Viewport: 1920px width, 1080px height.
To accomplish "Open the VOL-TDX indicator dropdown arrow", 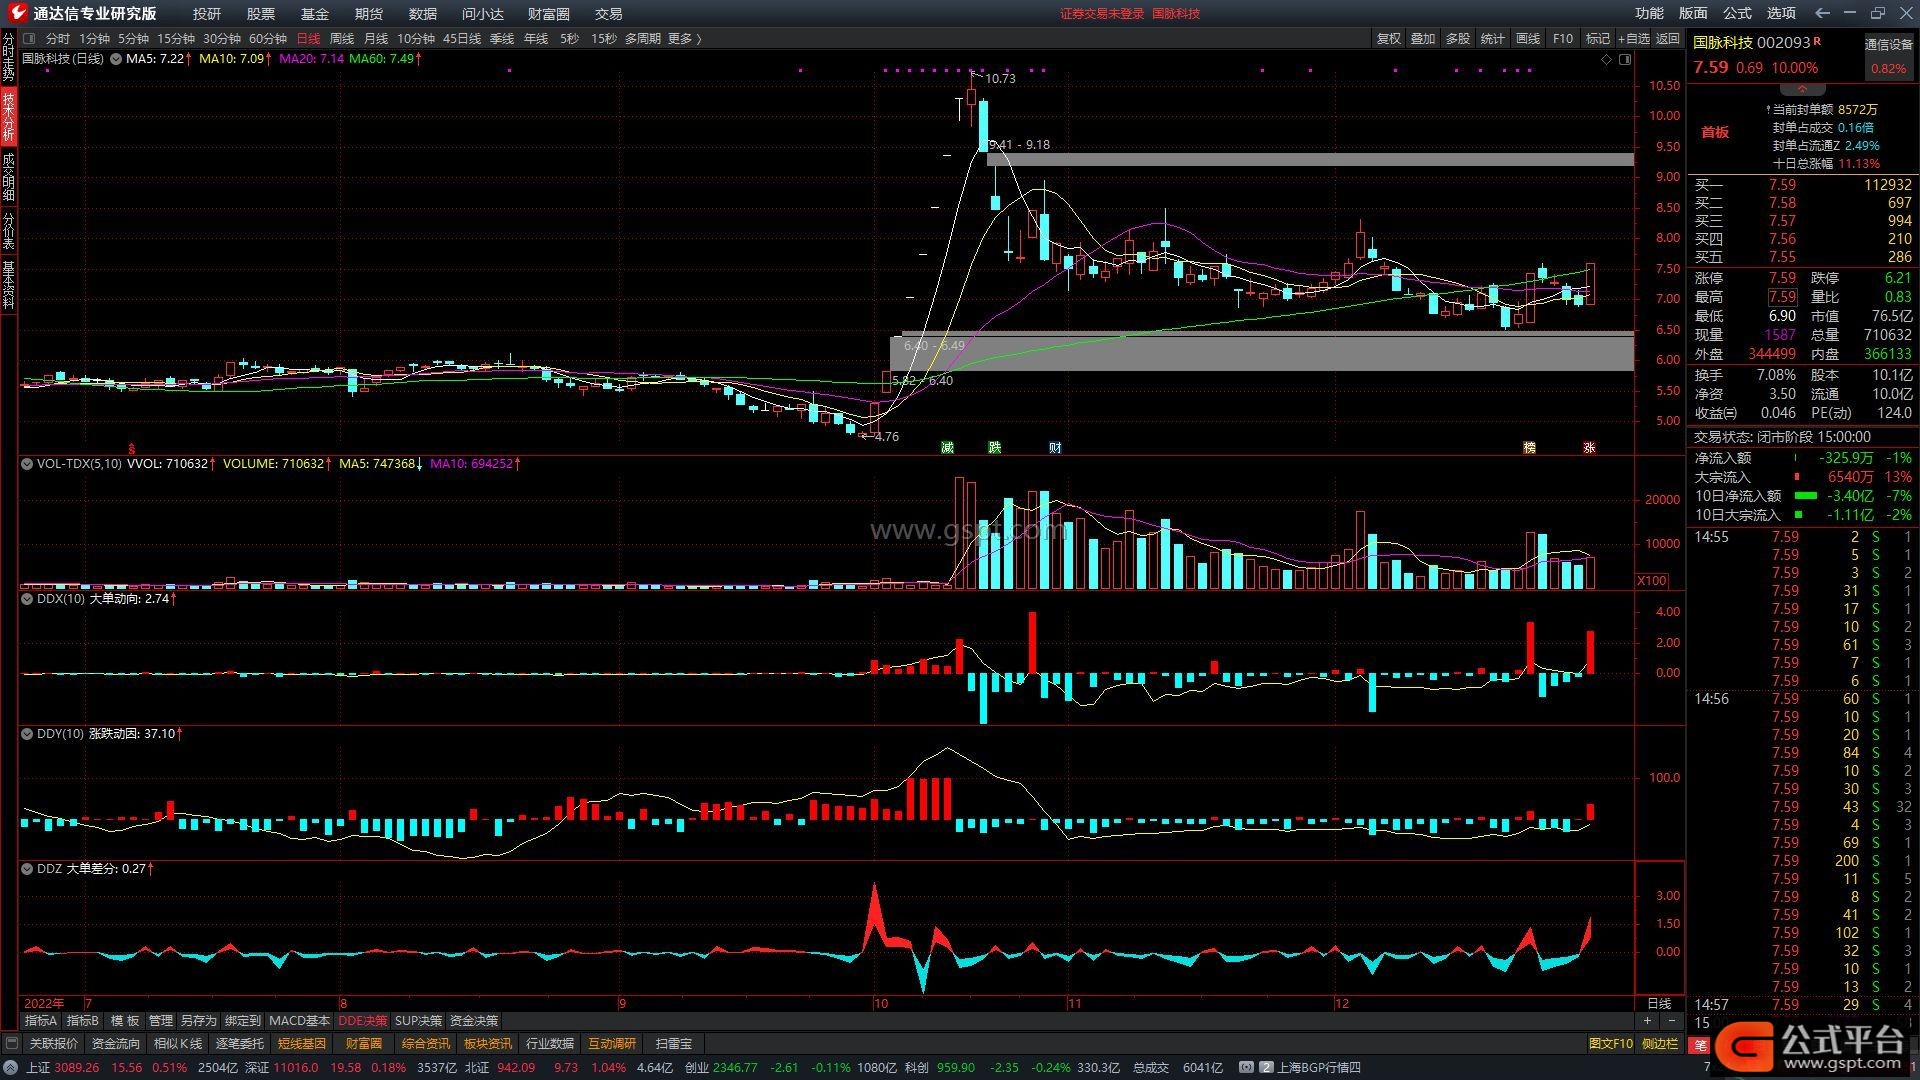I will click(x=28, y=464).
